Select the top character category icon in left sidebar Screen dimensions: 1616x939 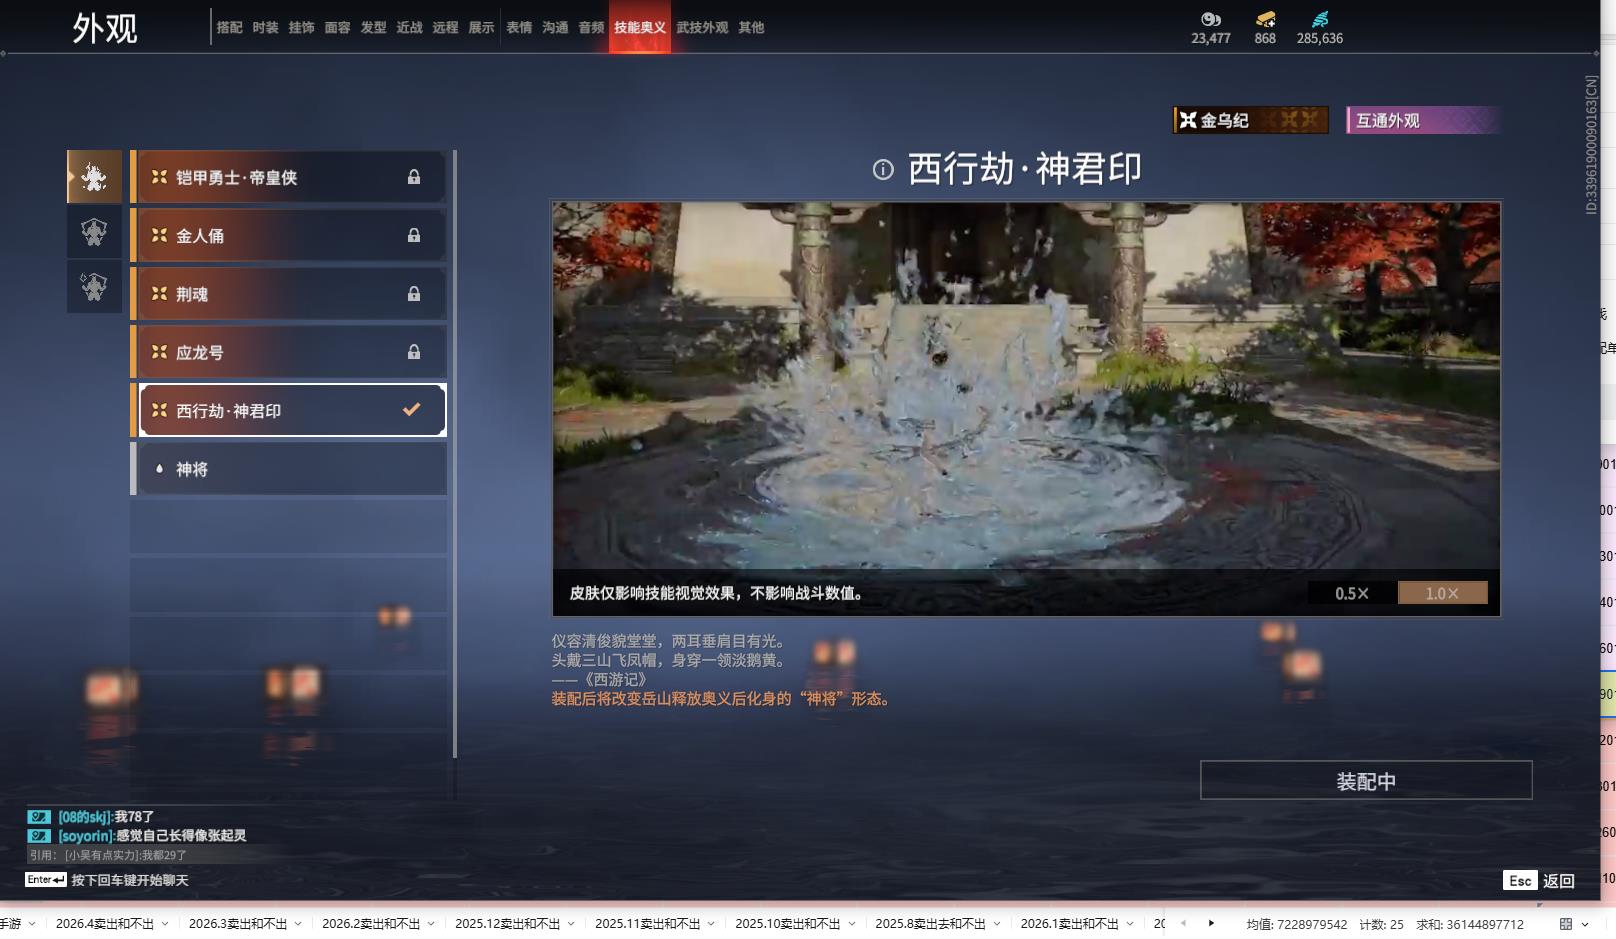coord(93,175)
